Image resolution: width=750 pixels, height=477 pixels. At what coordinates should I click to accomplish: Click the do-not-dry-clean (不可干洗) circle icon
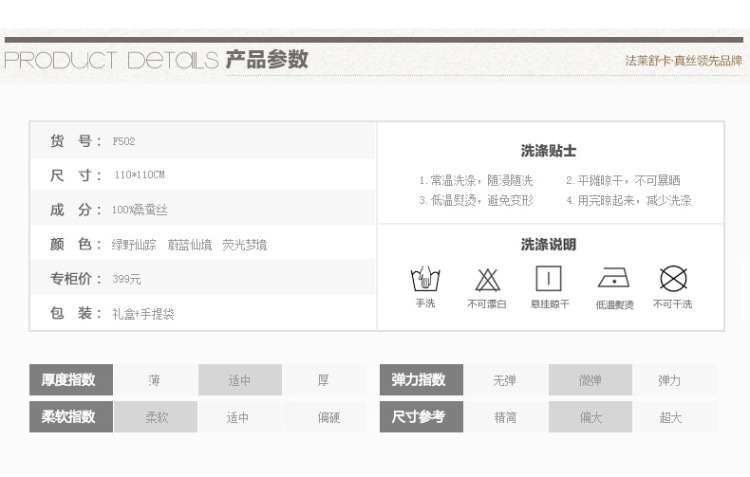(673, 279)
